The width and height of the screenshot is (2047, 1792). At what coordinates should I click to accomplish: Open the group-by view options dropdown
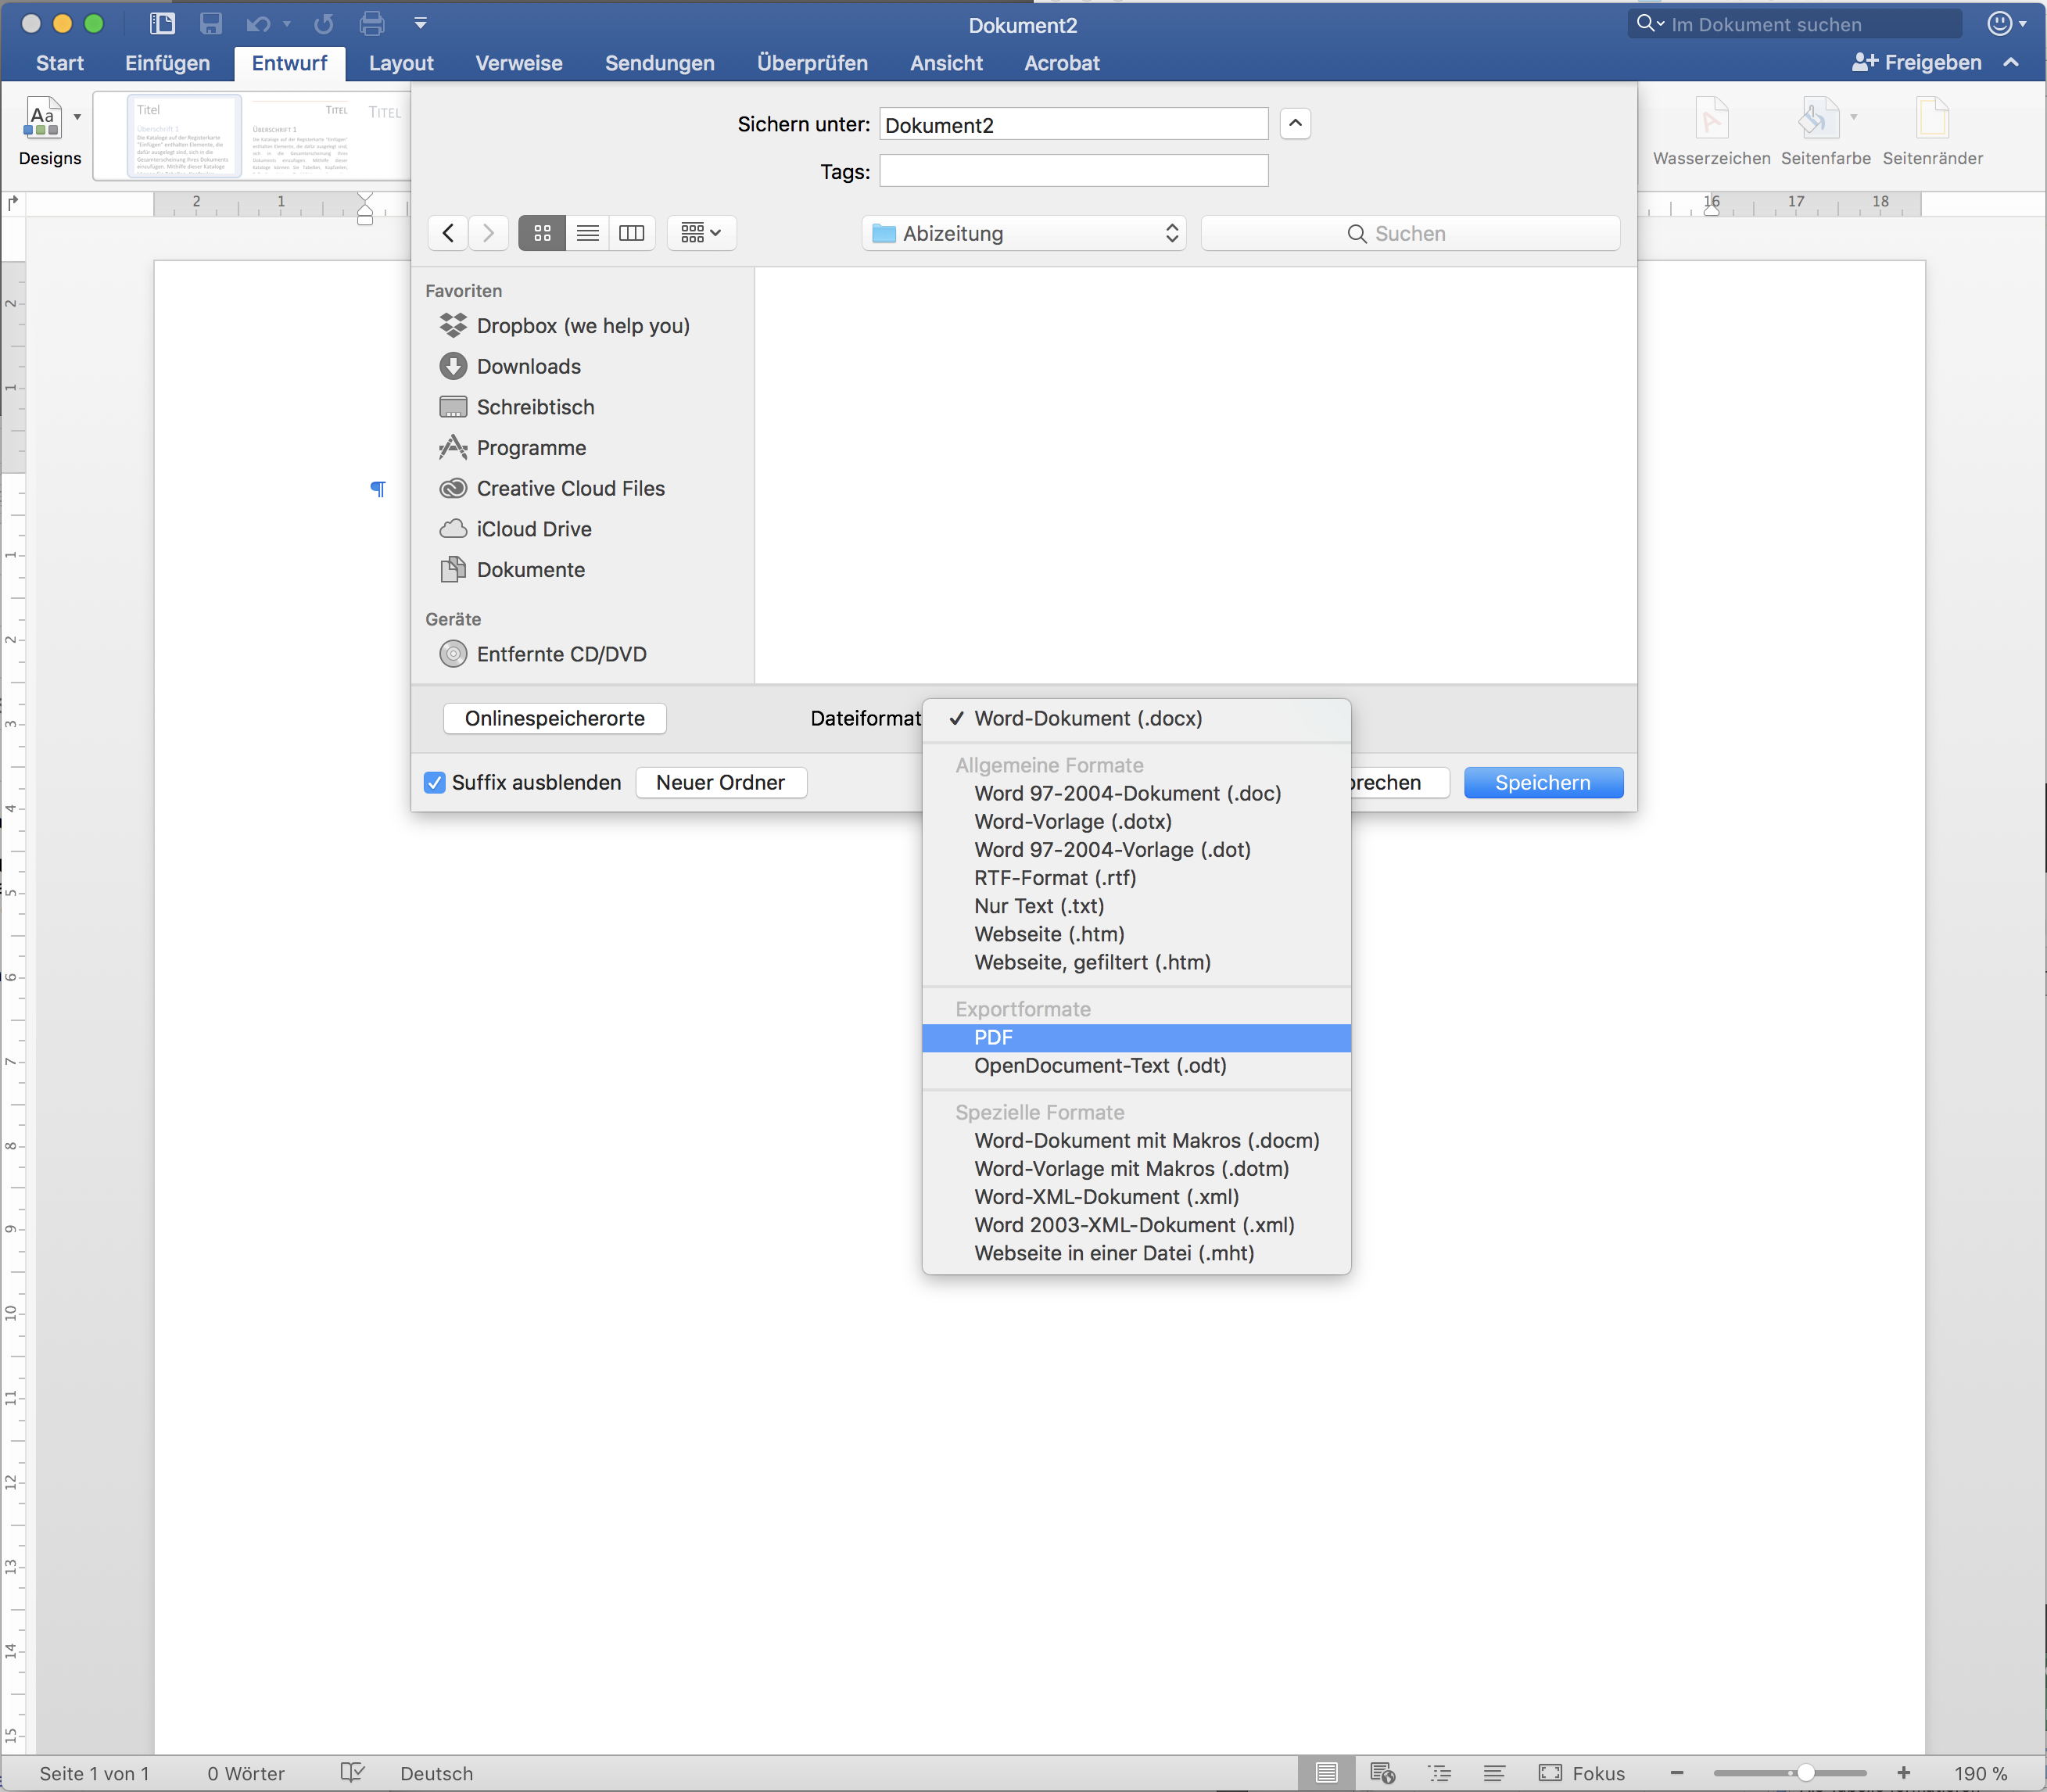701,233
